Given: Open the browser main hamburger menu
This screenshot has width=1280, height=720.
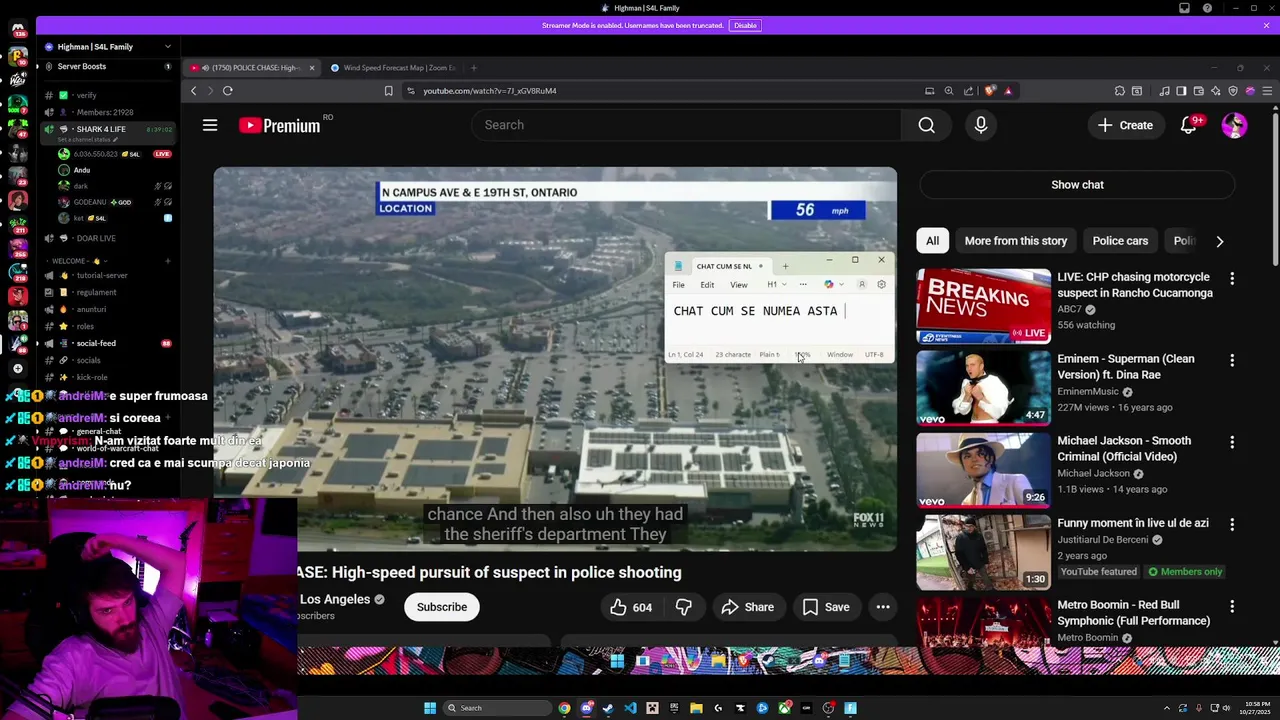Looking at the screenshot, I should [1267, 91].
